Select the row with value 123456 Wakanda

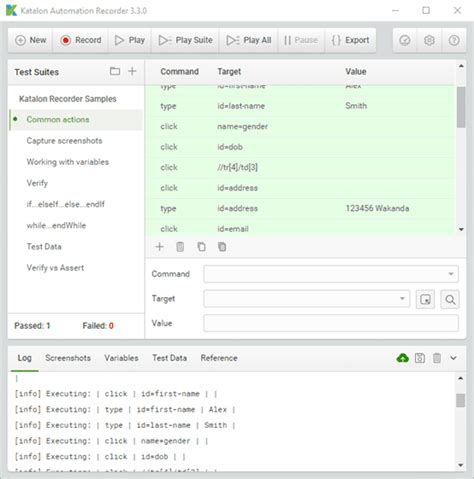(x=301, y=208)
